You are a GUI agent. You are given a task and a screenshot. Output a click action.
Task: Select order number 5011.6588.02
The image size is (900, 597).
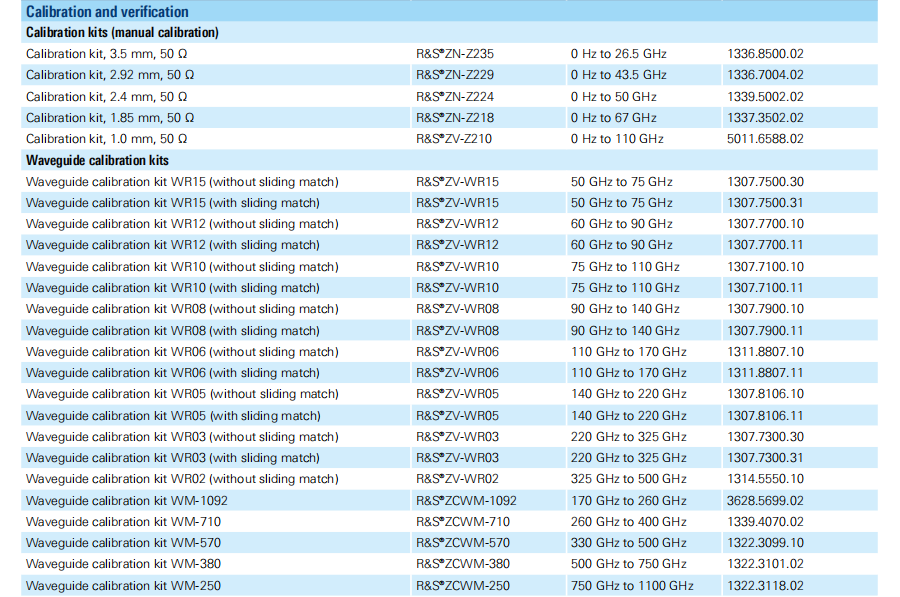[x=764, y=139]
